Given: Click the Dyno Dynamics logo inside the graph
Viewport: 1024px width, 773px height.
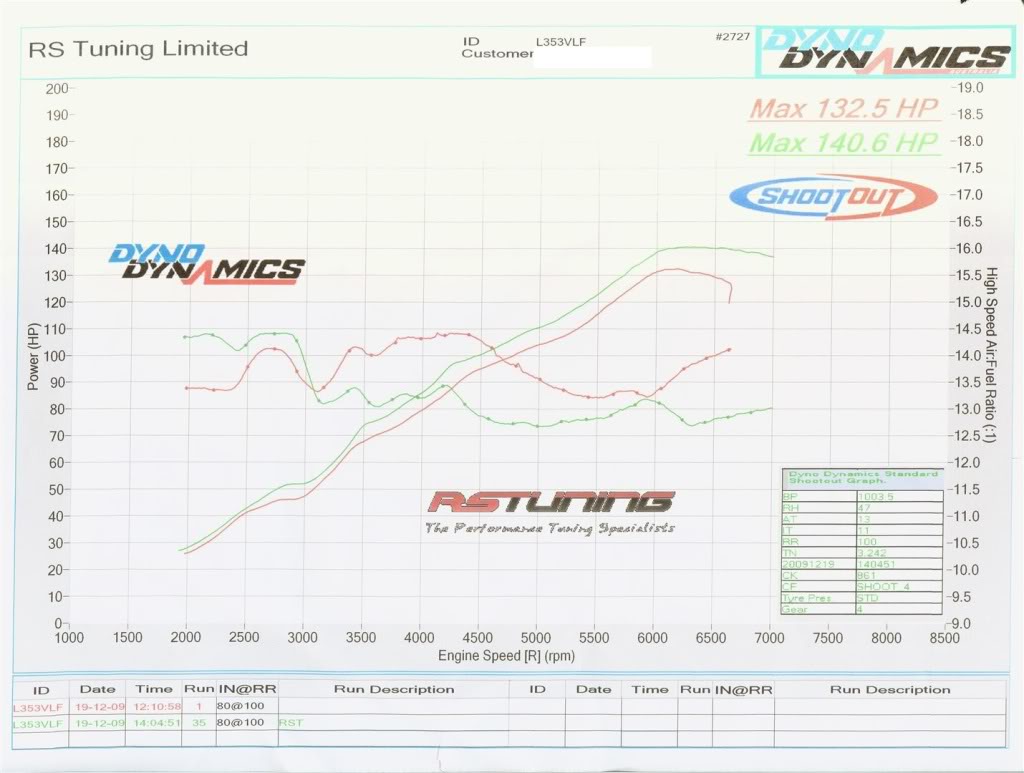Looking at the screenshot, I should coord(205,260).
